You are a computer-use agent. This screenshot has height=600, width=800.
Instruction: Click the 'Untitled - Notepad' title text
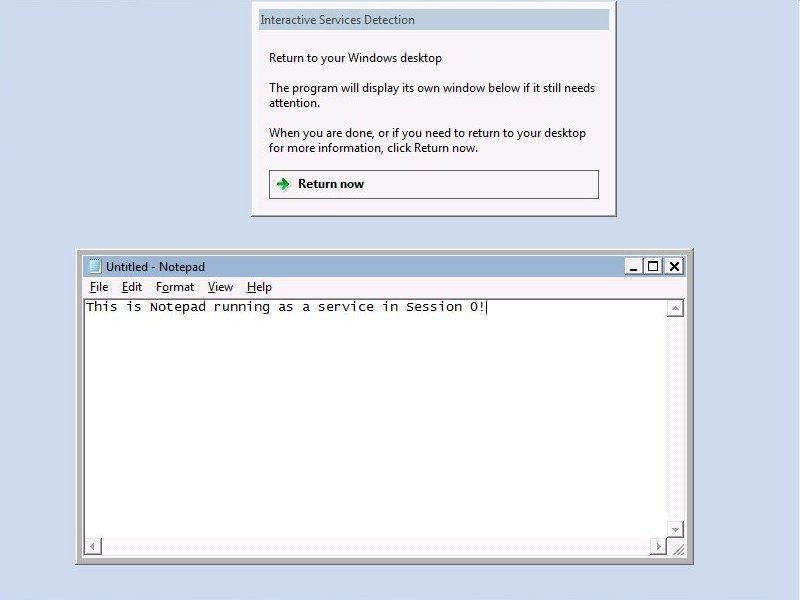[x=155, y=267]
